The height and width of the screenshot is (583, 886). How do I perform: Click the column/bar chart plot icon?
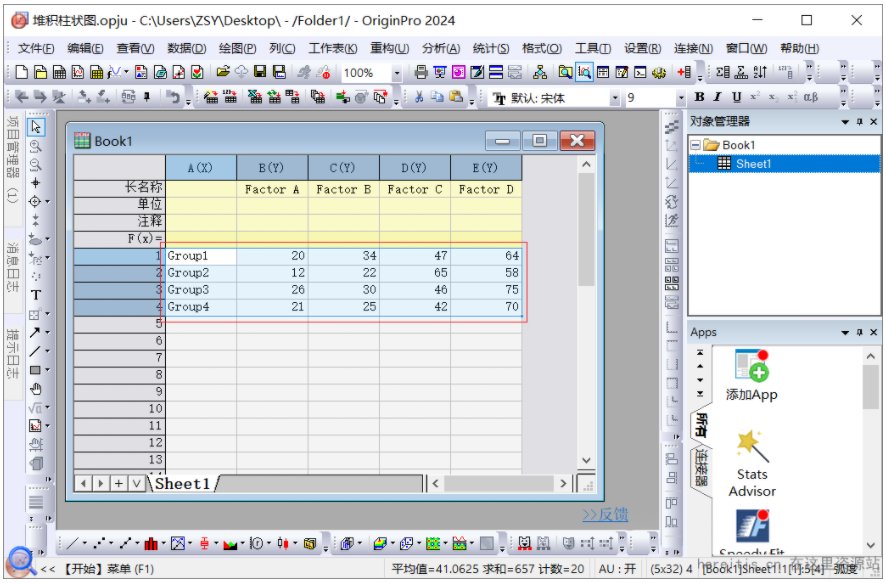pos(151,543)
